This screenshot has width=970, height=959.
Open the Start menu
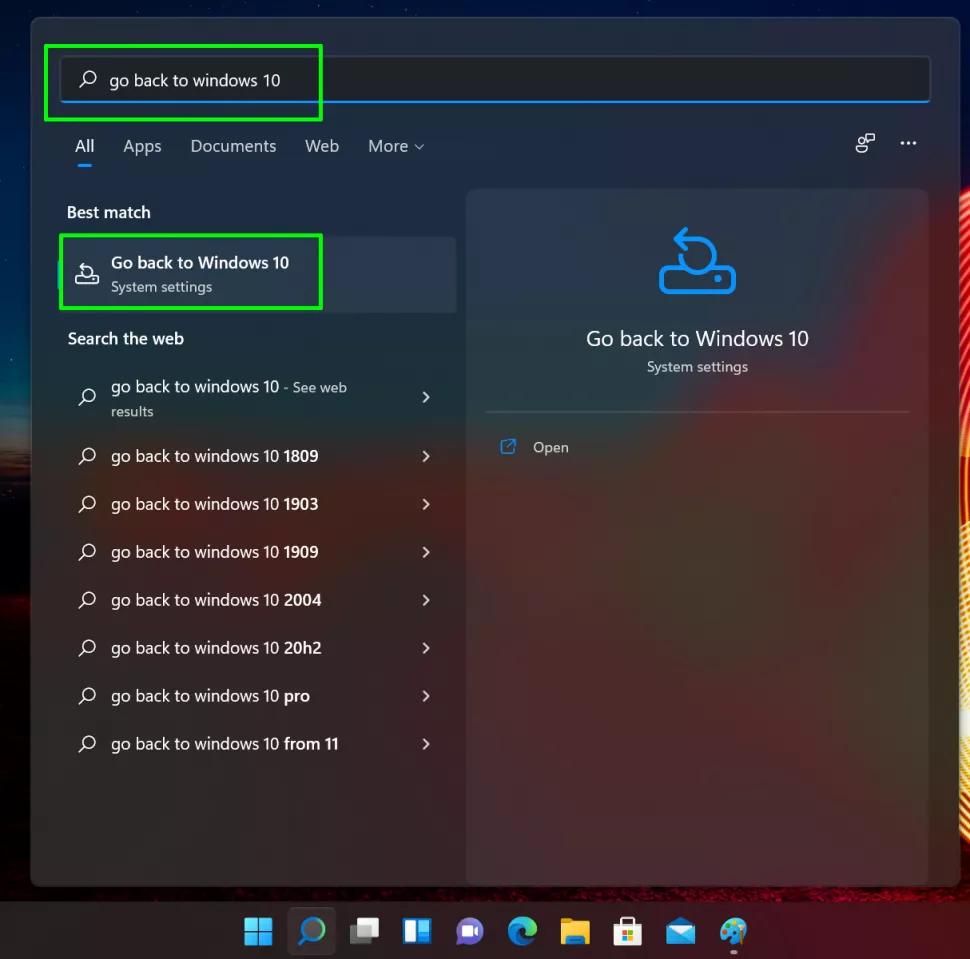click(x=258, y=930)
